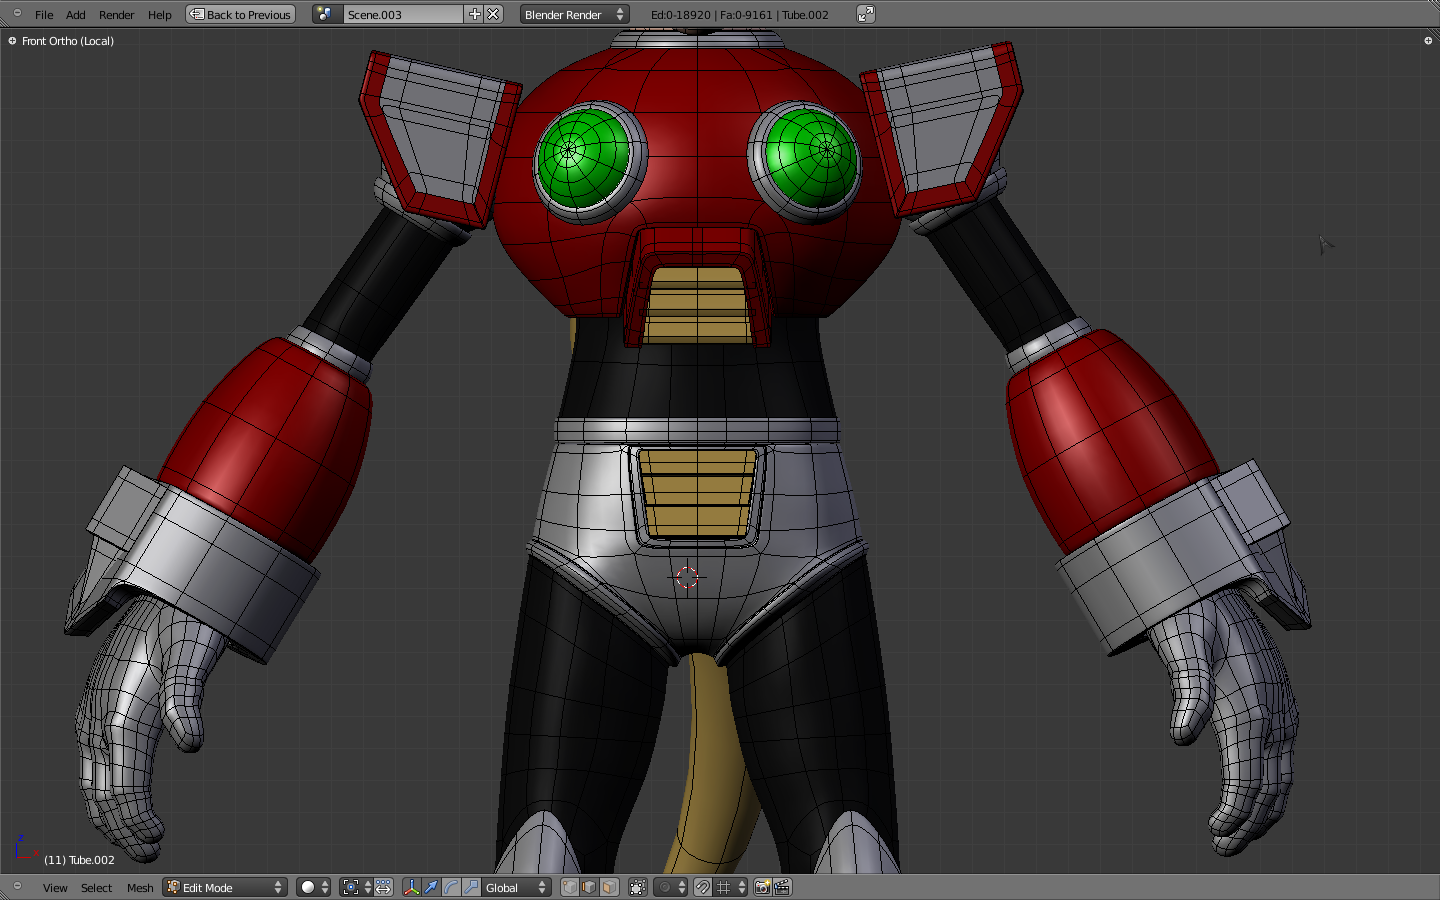
Task: Expand the tool shelf with the left plus icon
Action: 12,41
